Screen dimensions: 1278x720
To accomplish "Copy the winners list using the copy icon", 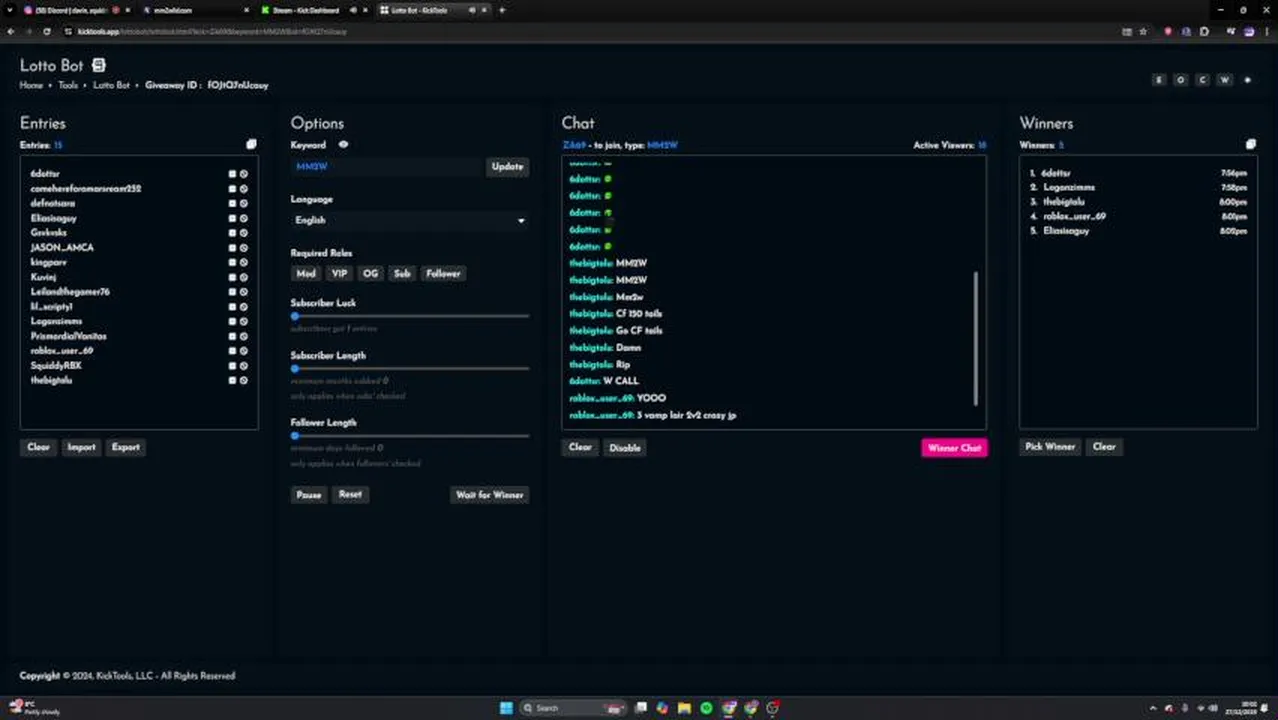I will [x=1250, y=145].
